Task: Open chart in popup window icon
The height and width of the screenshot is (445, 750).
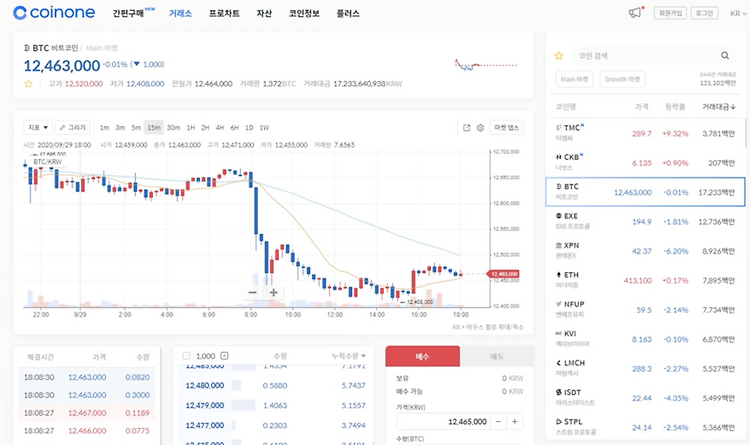Action: [467, 128]
